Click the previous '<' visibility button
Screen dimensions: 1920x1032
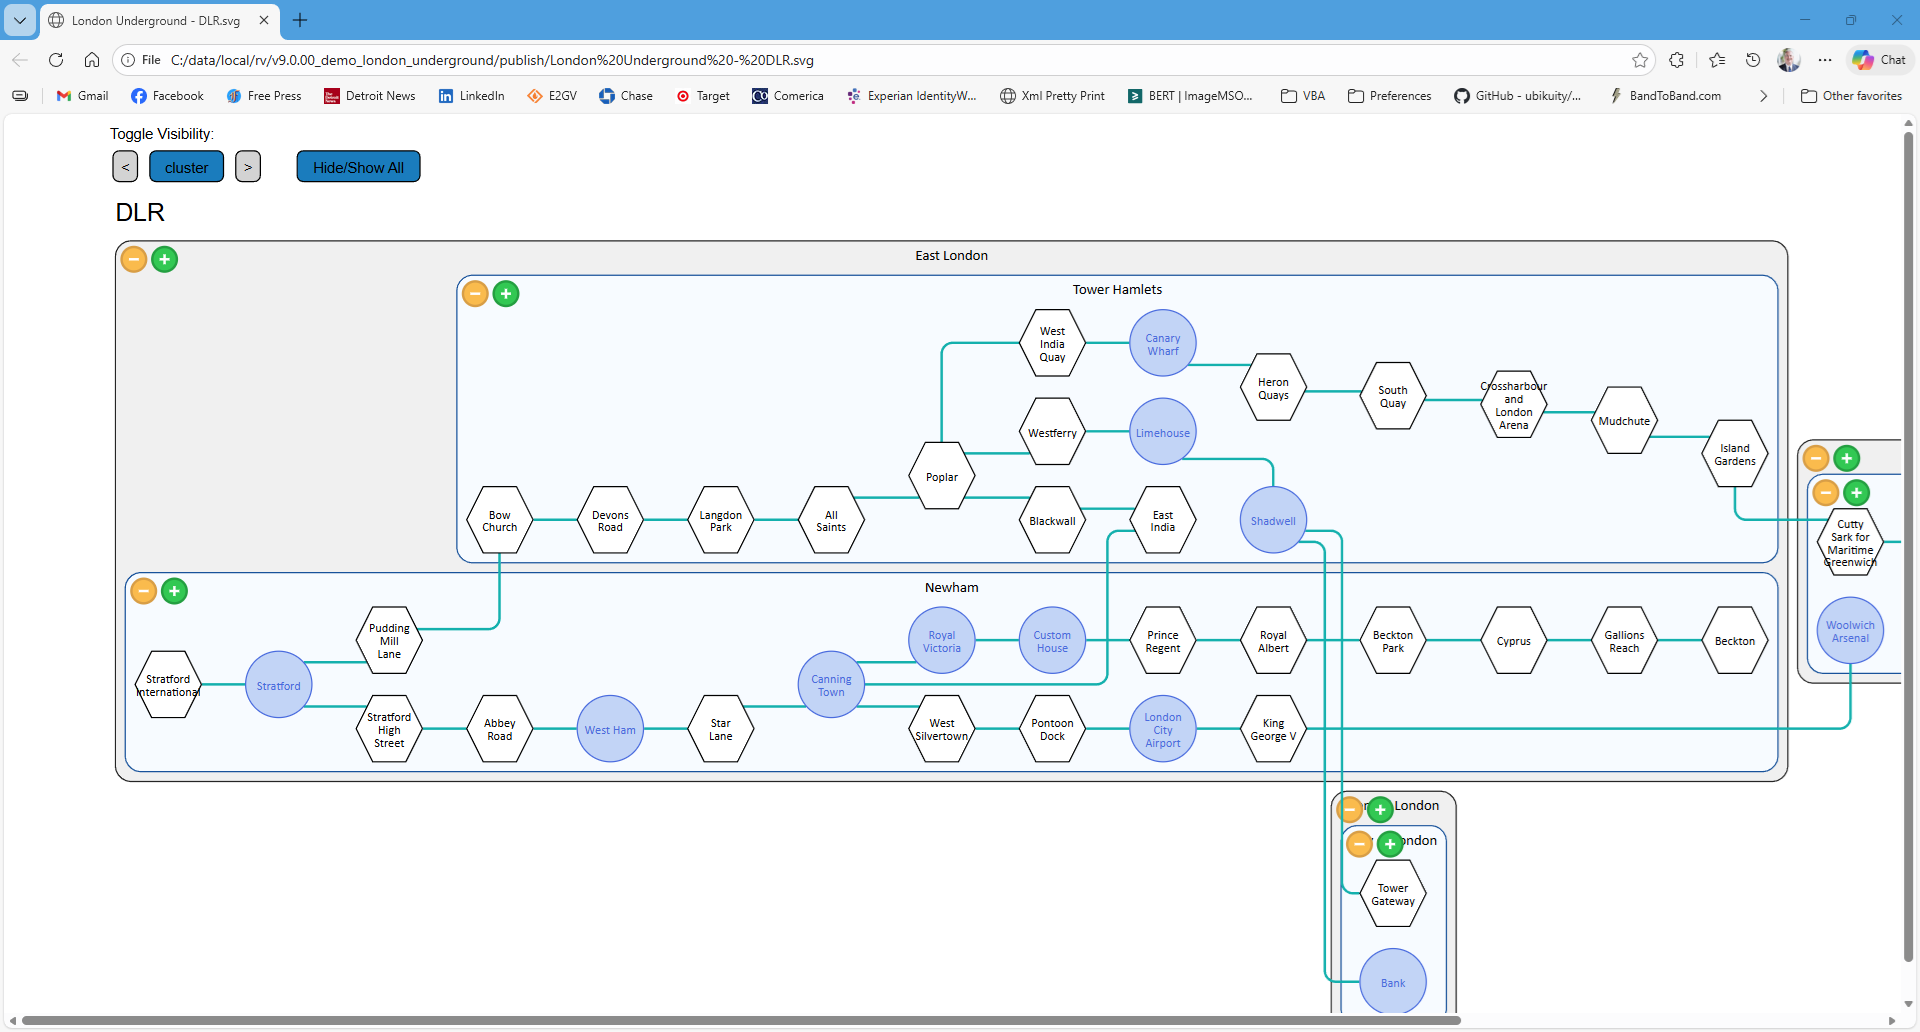click(125, 167)
